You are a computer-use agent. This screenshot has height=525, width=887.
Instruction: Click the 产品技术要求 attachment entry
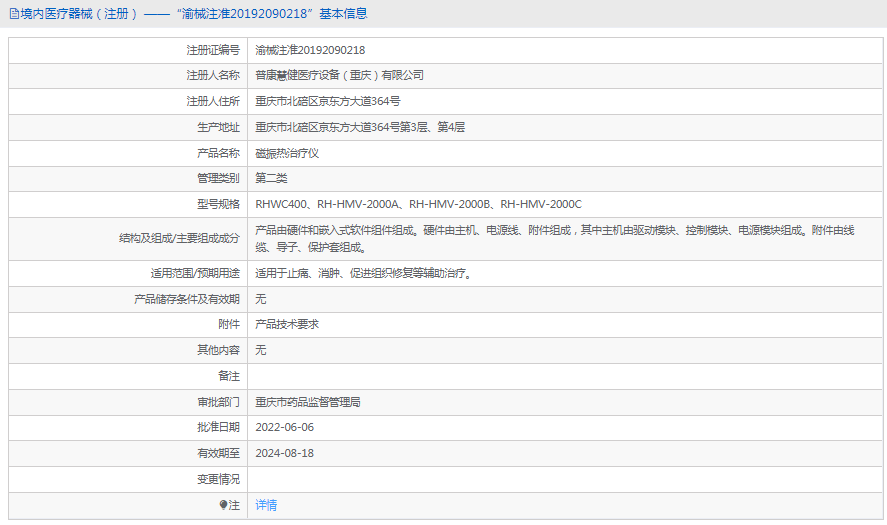(287, 324)
